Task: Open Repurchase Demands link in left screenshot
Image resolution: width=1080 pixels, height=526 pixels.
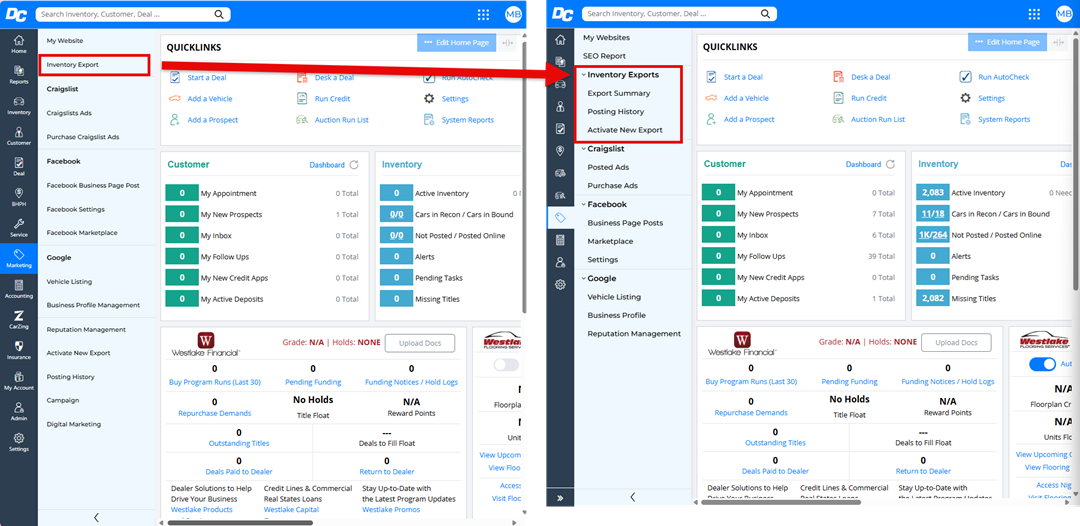Action: pos(214,413)
